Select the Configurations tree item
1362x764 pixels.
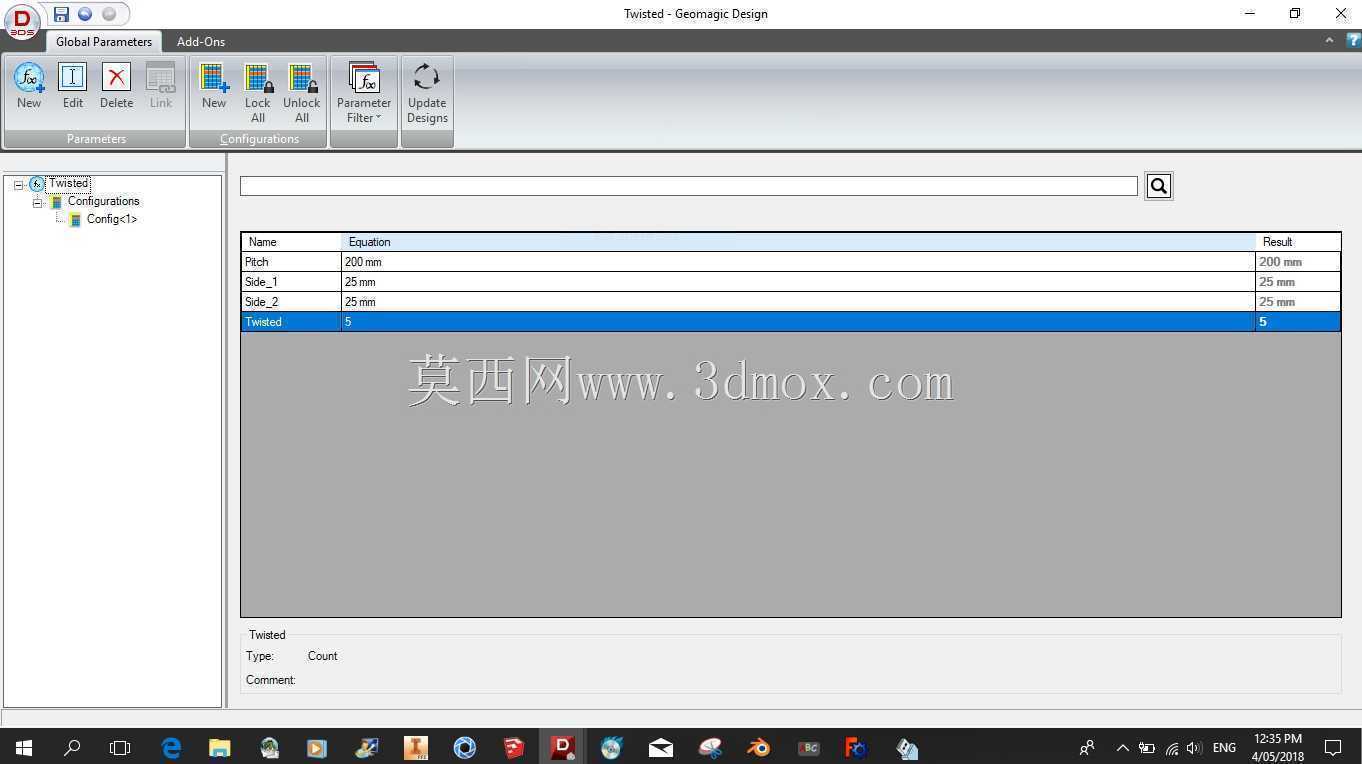pos(103,202)
